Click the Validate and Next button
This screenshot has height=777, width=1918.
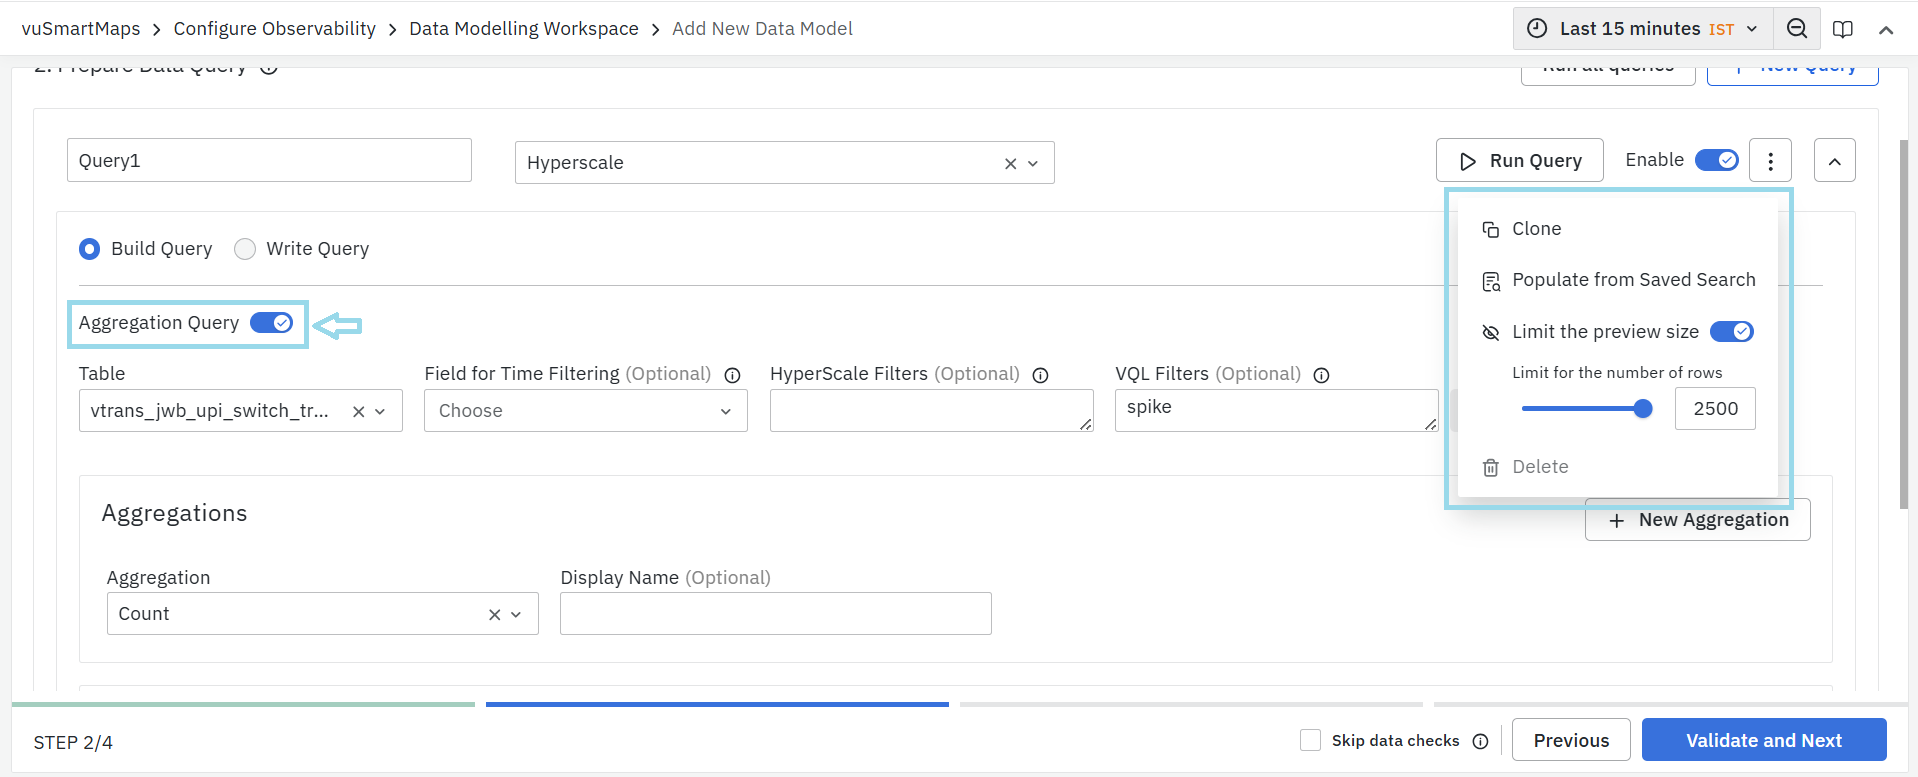[x=1763, y=740]
